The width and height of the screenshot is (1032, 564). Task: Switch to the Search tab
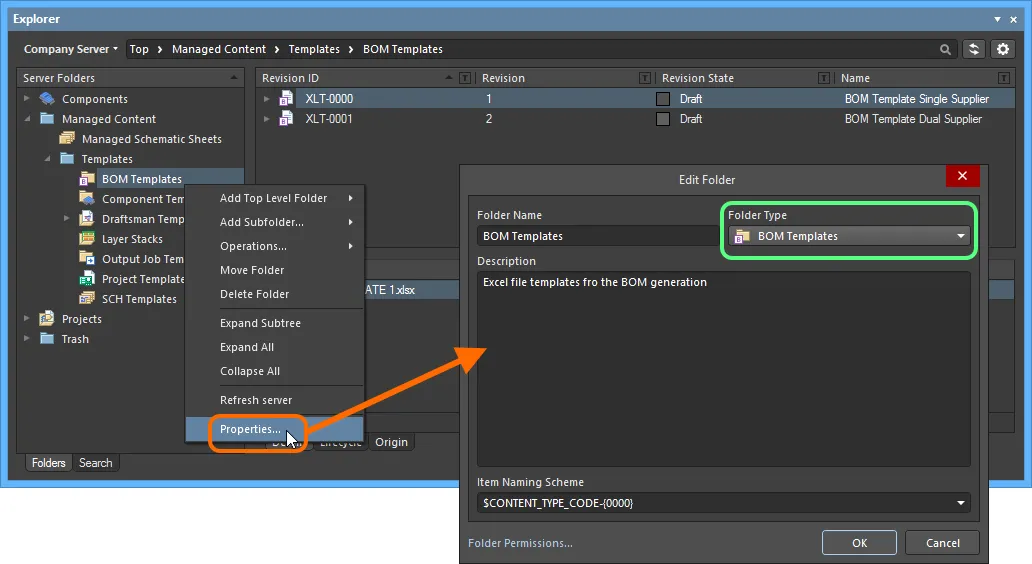95,463
